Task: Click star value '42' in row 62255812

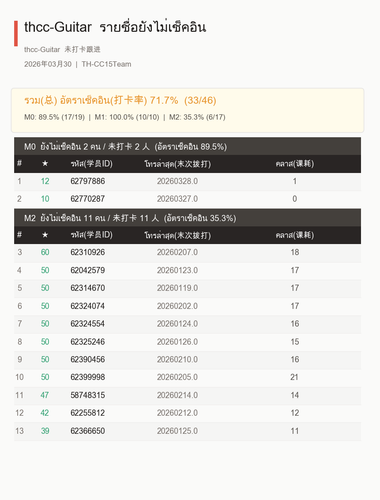Action: tap(45, 413)
